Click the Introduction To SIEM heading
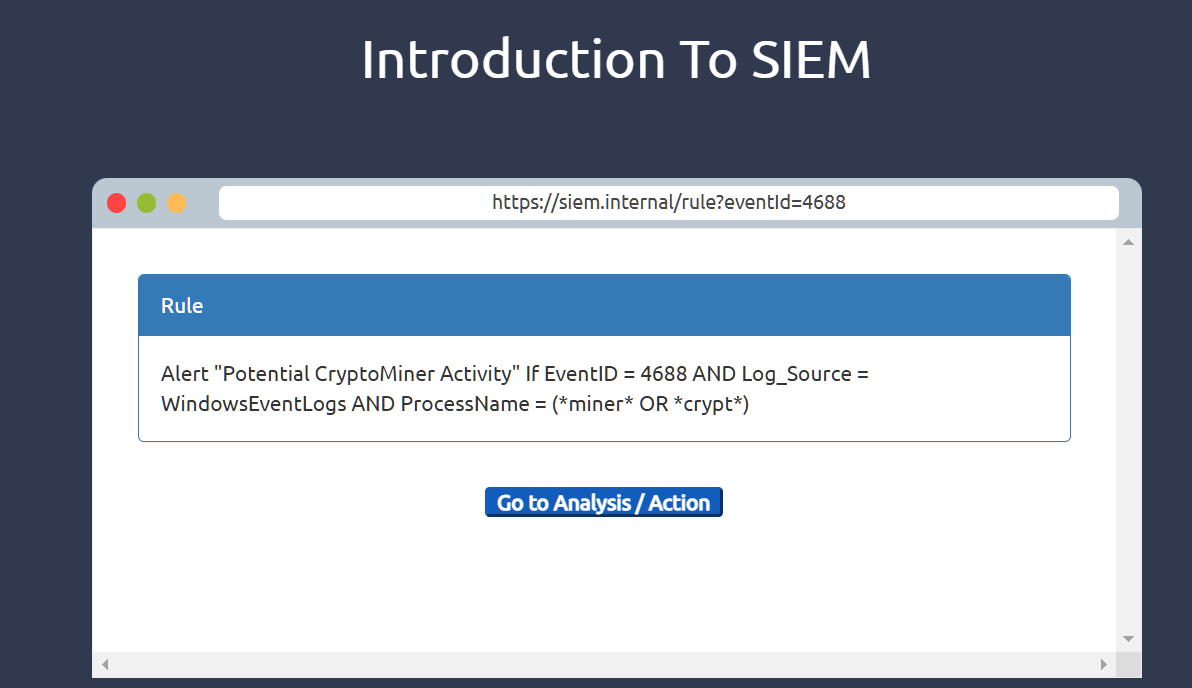Screen dimensions: 1192x688 [x=616, y=60]
